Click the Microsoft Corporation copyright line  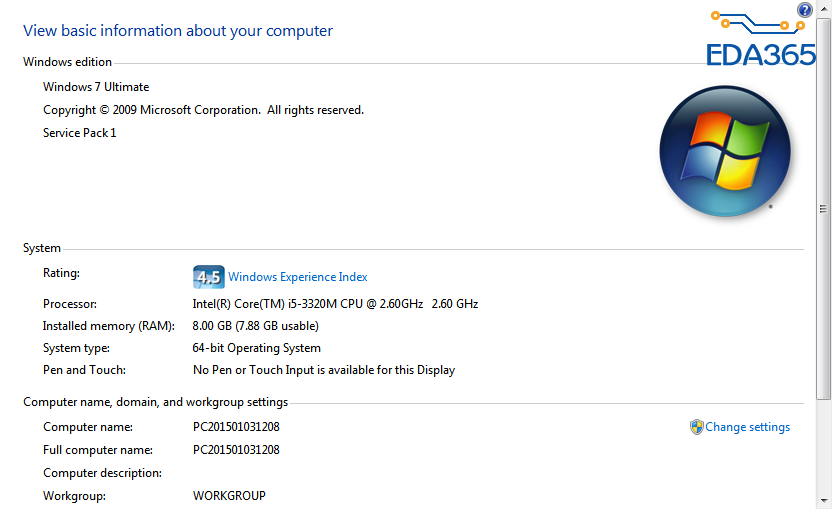(x=203, y=110)
